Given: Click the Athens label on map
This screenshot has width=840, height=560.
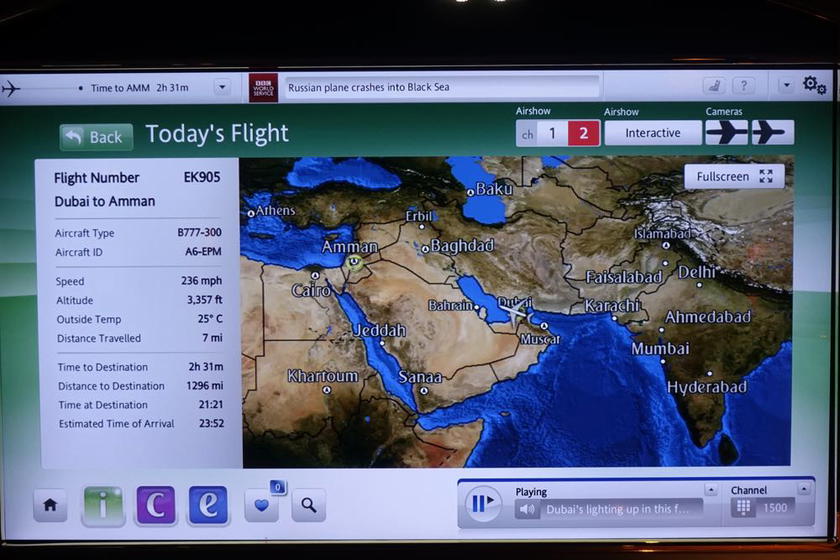Looking at the screenshot, I should tap(275, 211).
